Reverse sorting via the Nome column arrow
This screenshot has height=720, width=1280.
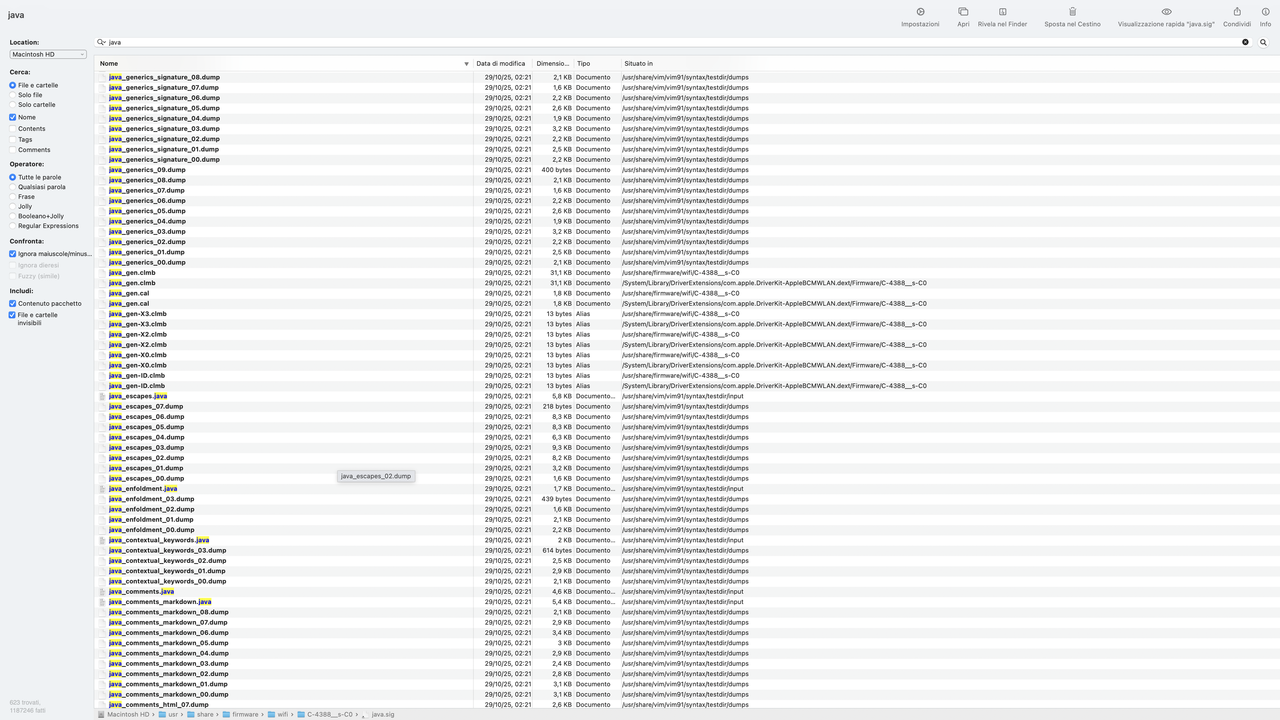(x=466, y=63)
